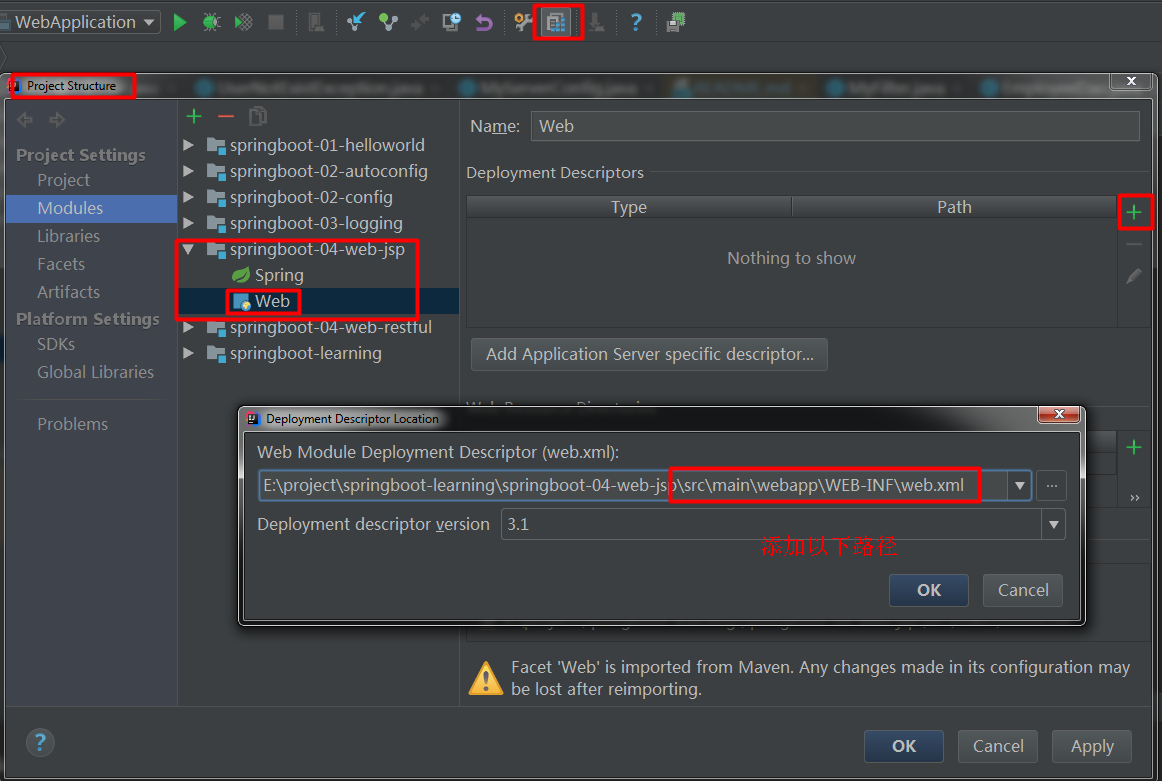Close the Project Structure window
This screenshot has height=781, width=1162.
[x=1131, y=82]
